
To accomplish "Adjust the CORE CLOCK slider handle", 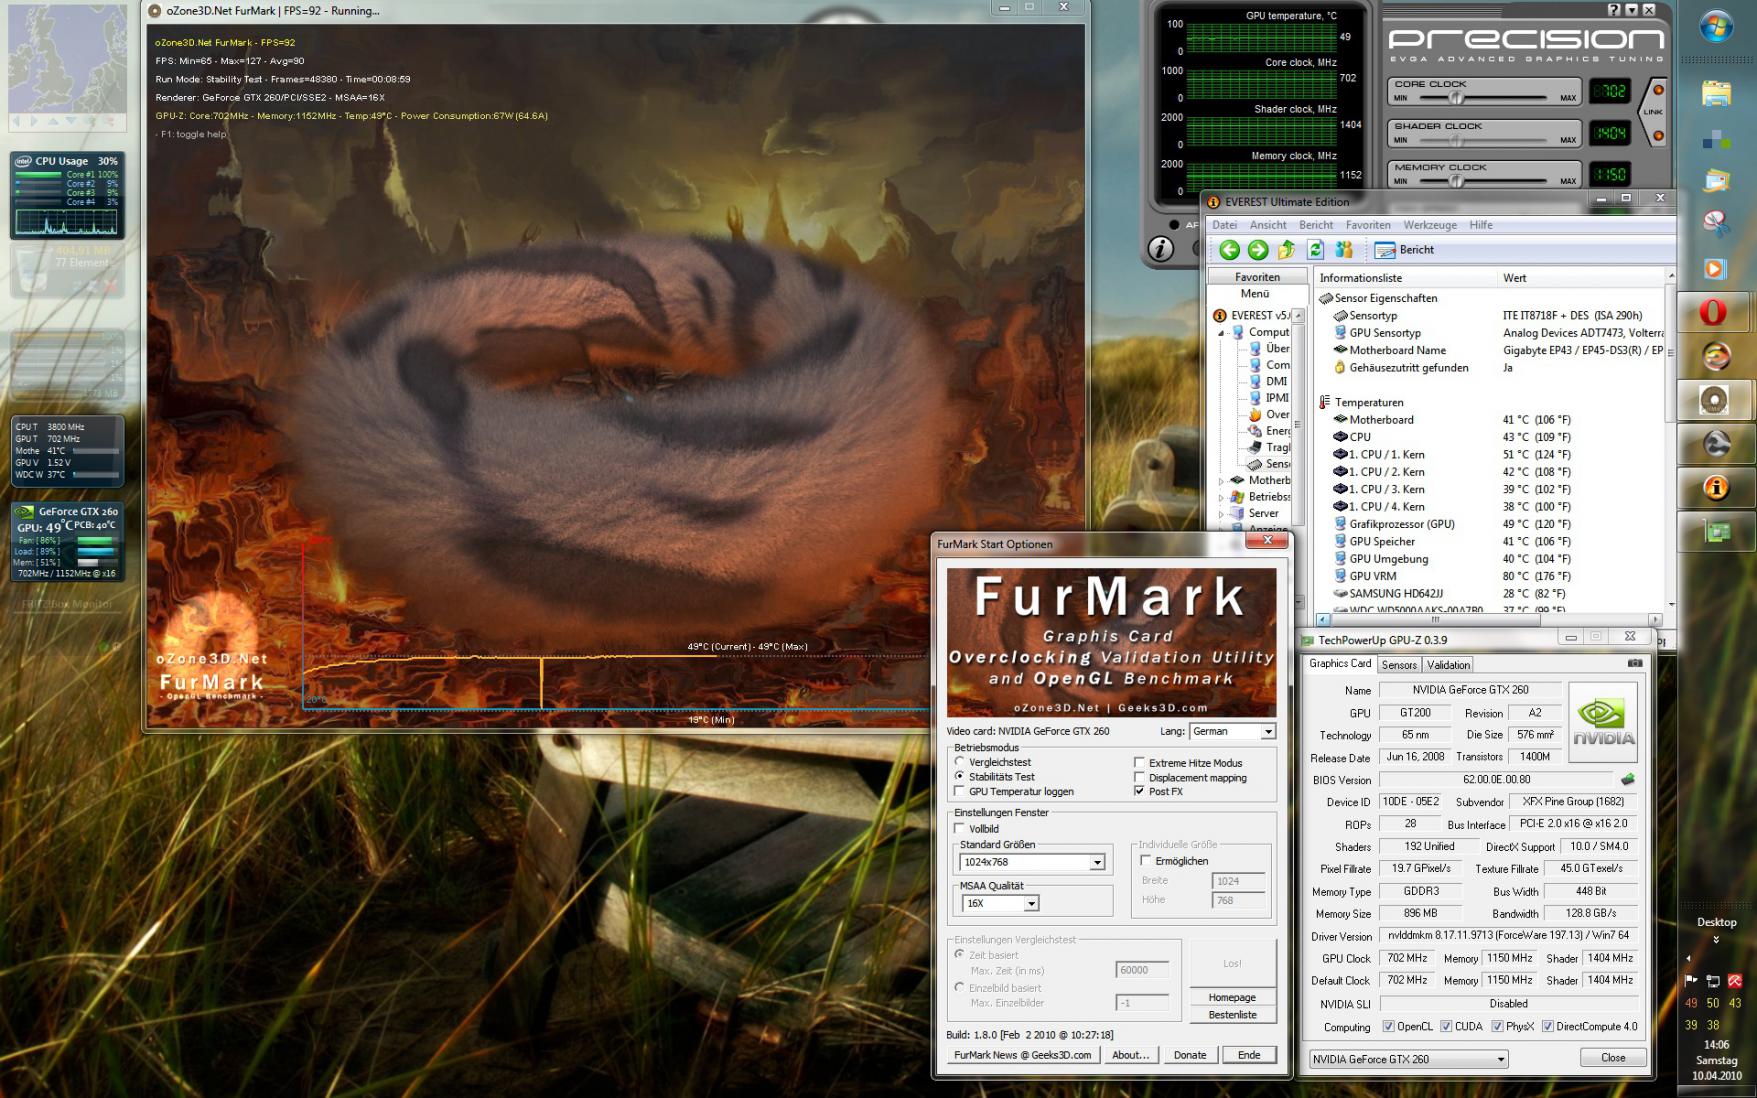I will click(1457, 97).
